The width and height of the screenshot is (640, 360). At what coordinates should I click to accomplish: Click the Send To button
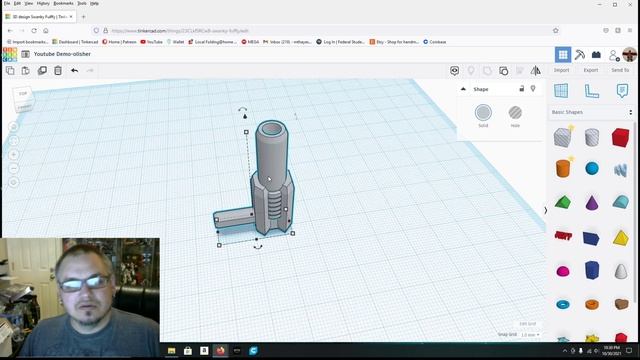point(620,70)
